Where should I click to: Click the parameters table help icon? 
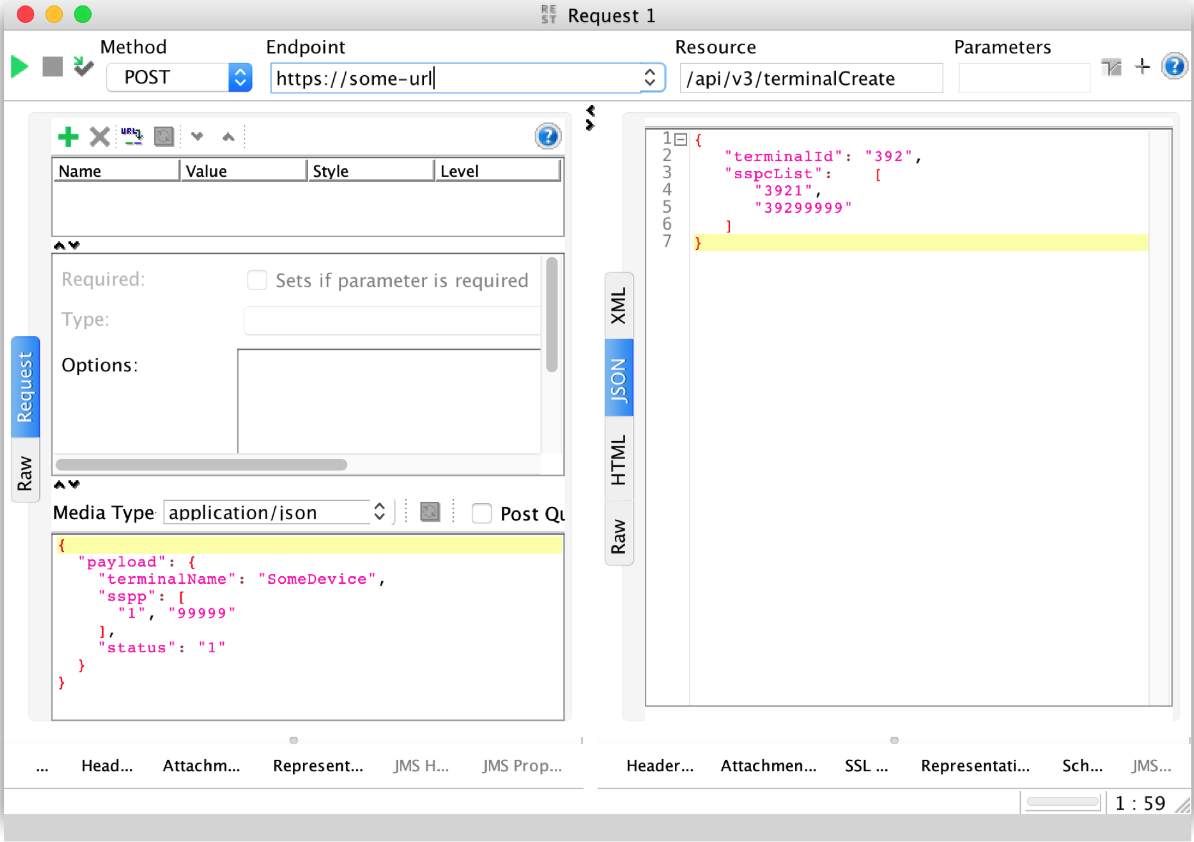tap(548, 137)
